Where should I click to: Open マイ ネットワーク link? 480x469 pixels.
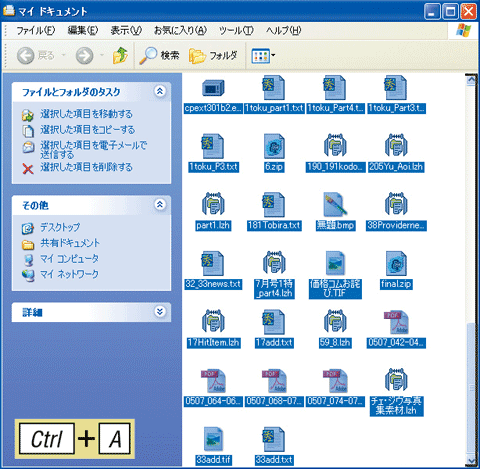69,274
